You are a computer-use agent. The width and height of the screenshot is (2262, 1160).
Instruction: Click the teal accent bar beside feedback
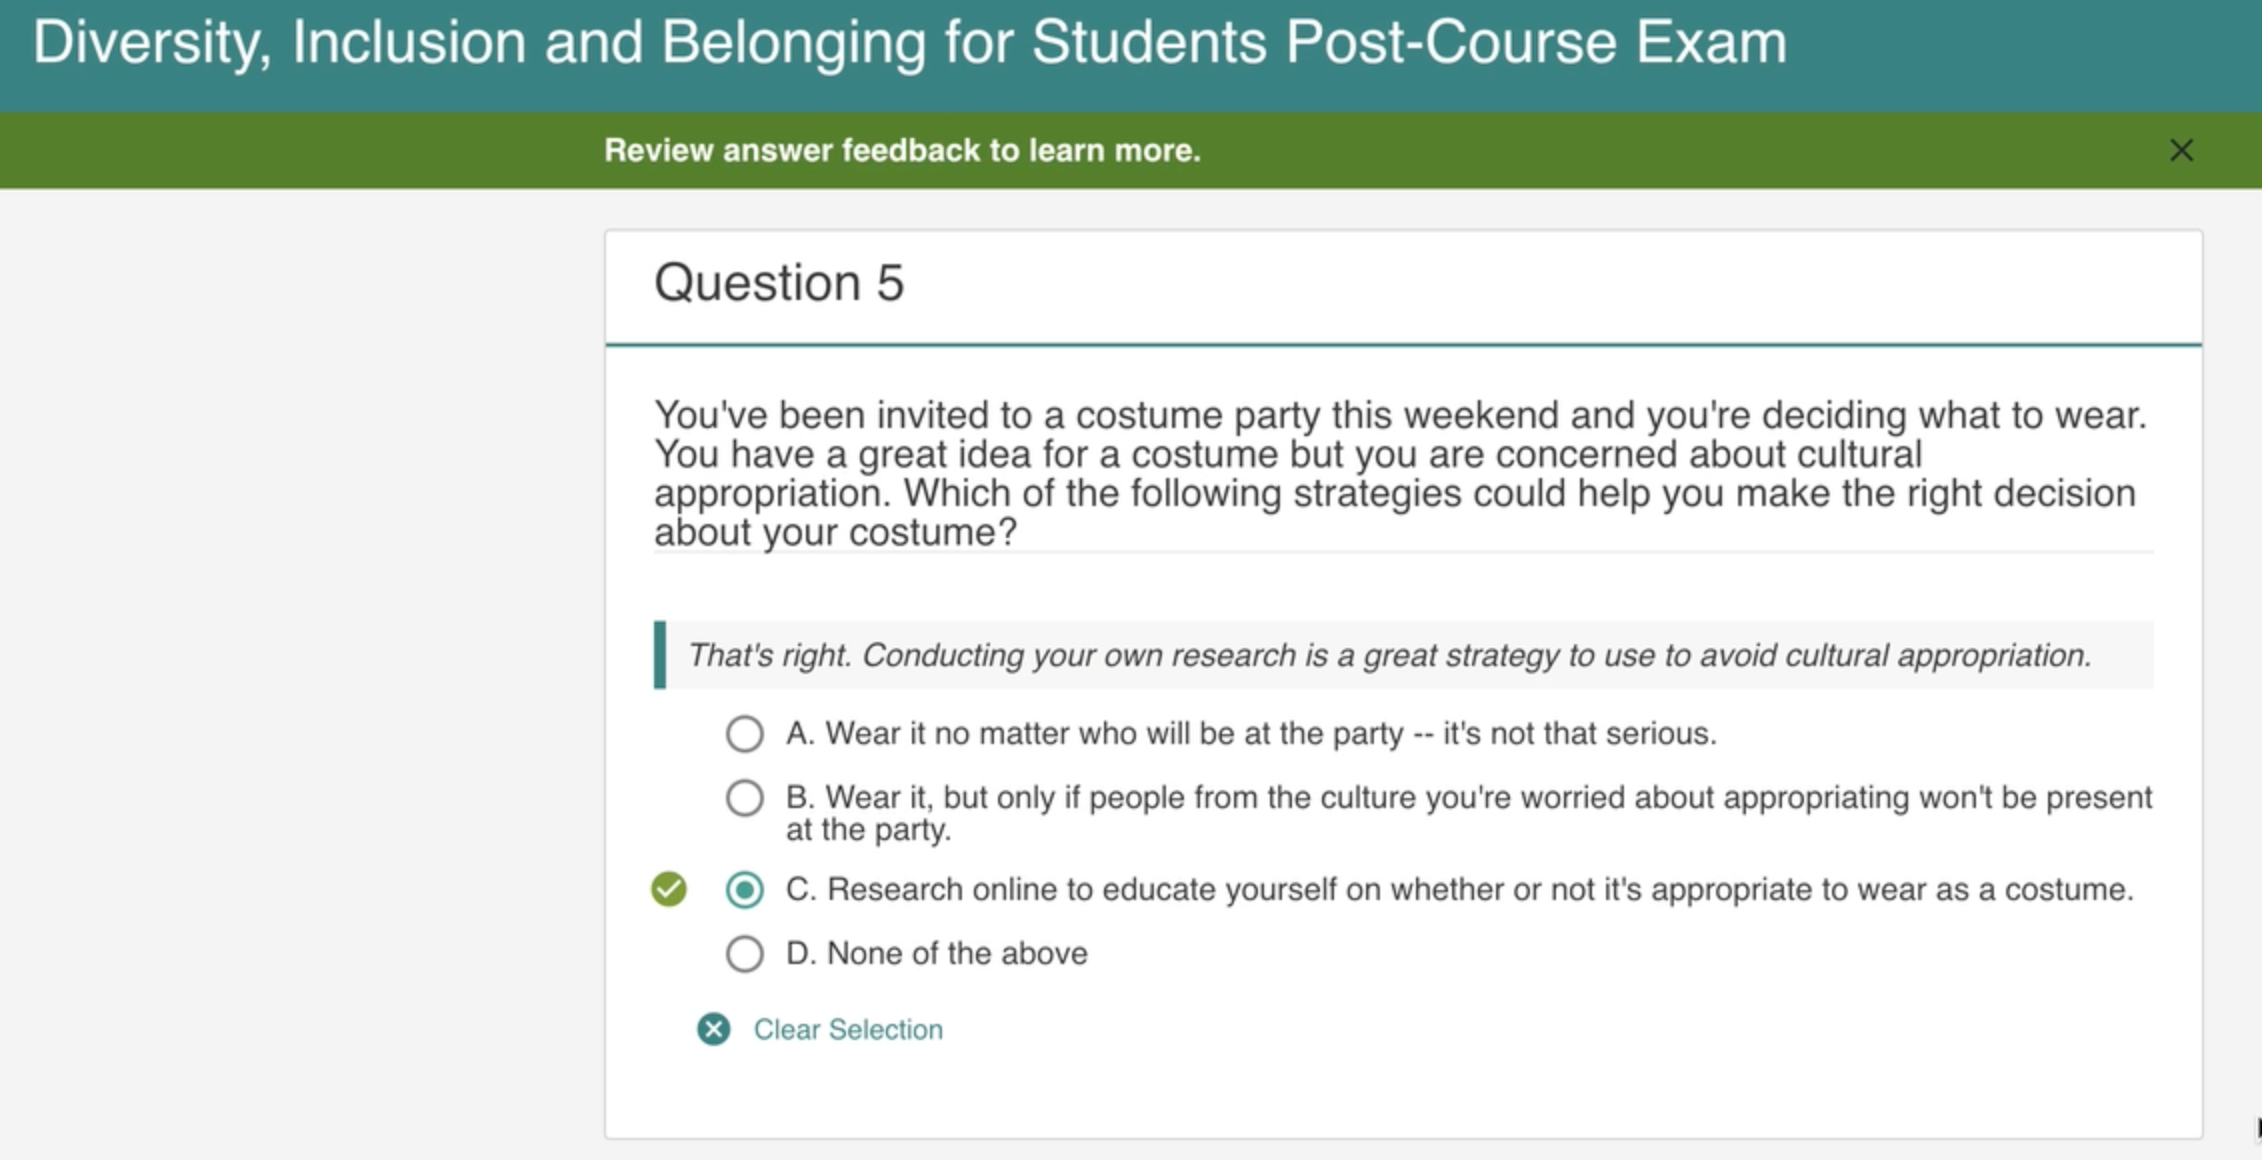(660, 655)
